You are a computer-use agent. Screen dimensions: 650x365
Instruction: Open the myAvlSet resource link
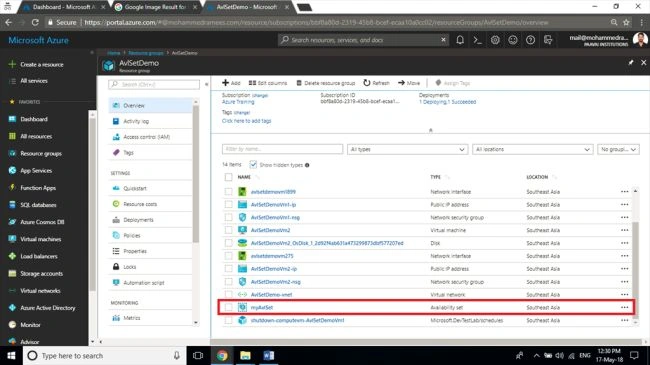click(262, 307)
